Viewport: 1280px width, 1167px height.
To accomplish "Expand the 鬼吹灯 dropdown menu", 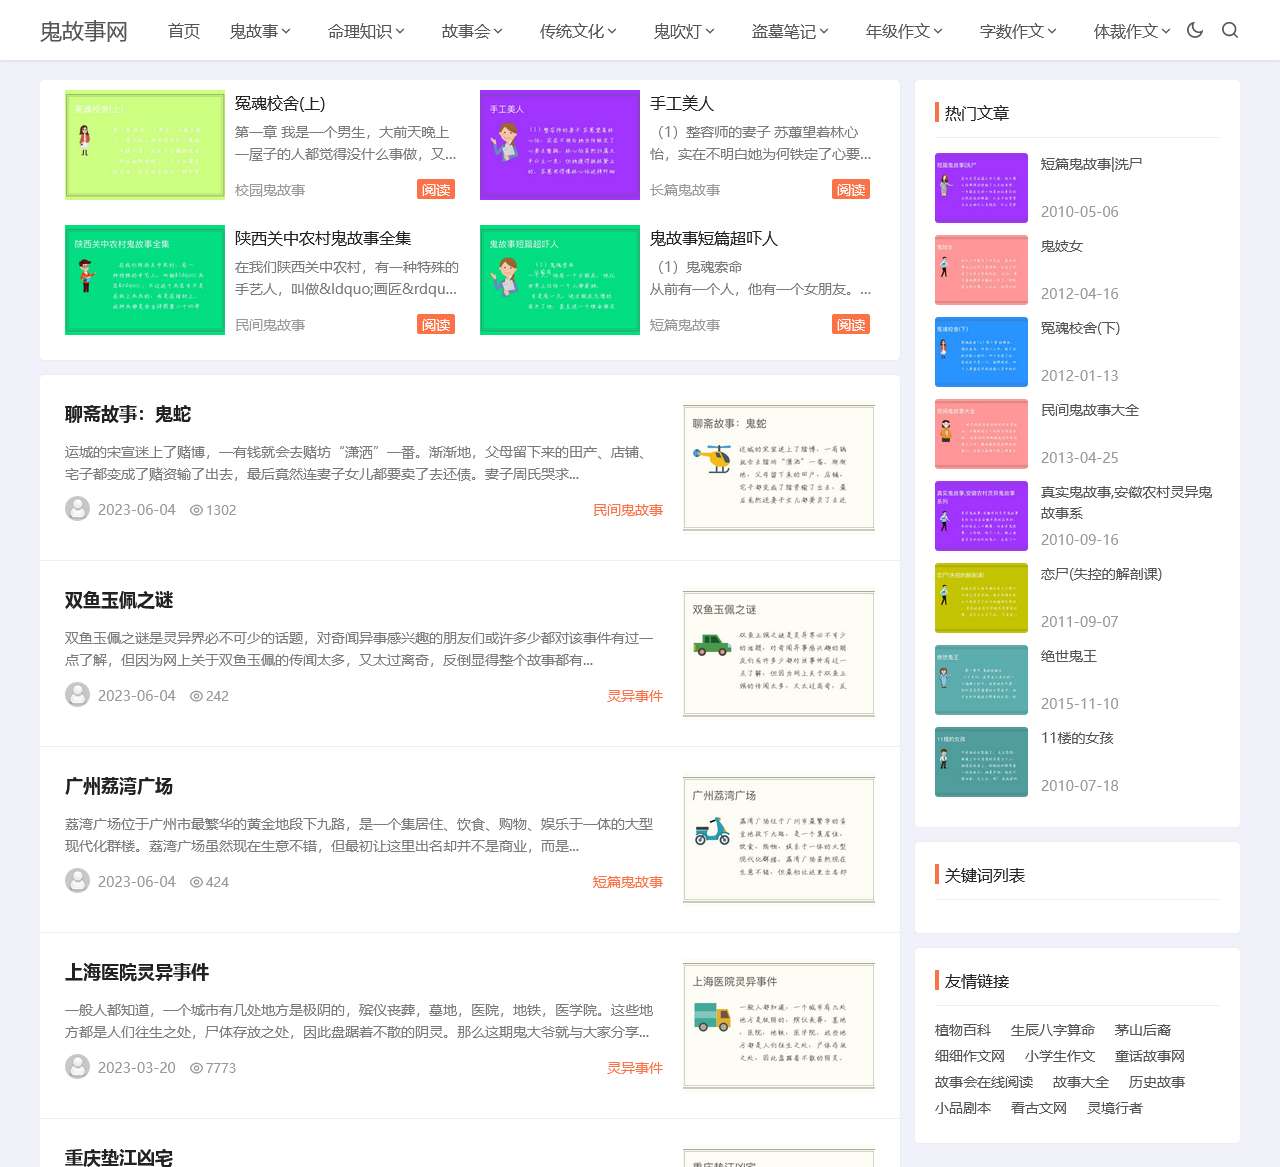I will click(684, 31).
